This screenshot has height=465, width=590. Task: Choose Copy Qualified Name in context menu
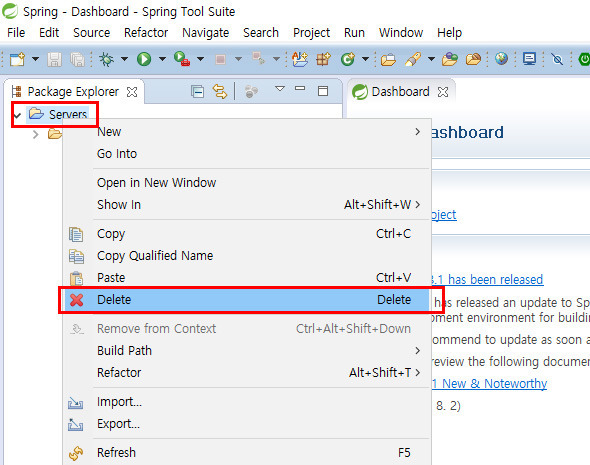pyautogui.click(x=247, y=256)
